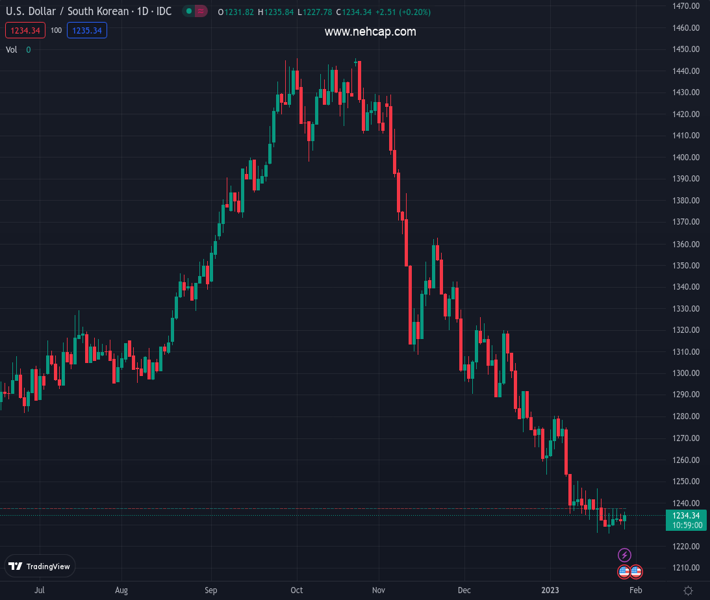
Task: Click the blue buy price 1235.34 button
Action: click(x=88, y=30)
